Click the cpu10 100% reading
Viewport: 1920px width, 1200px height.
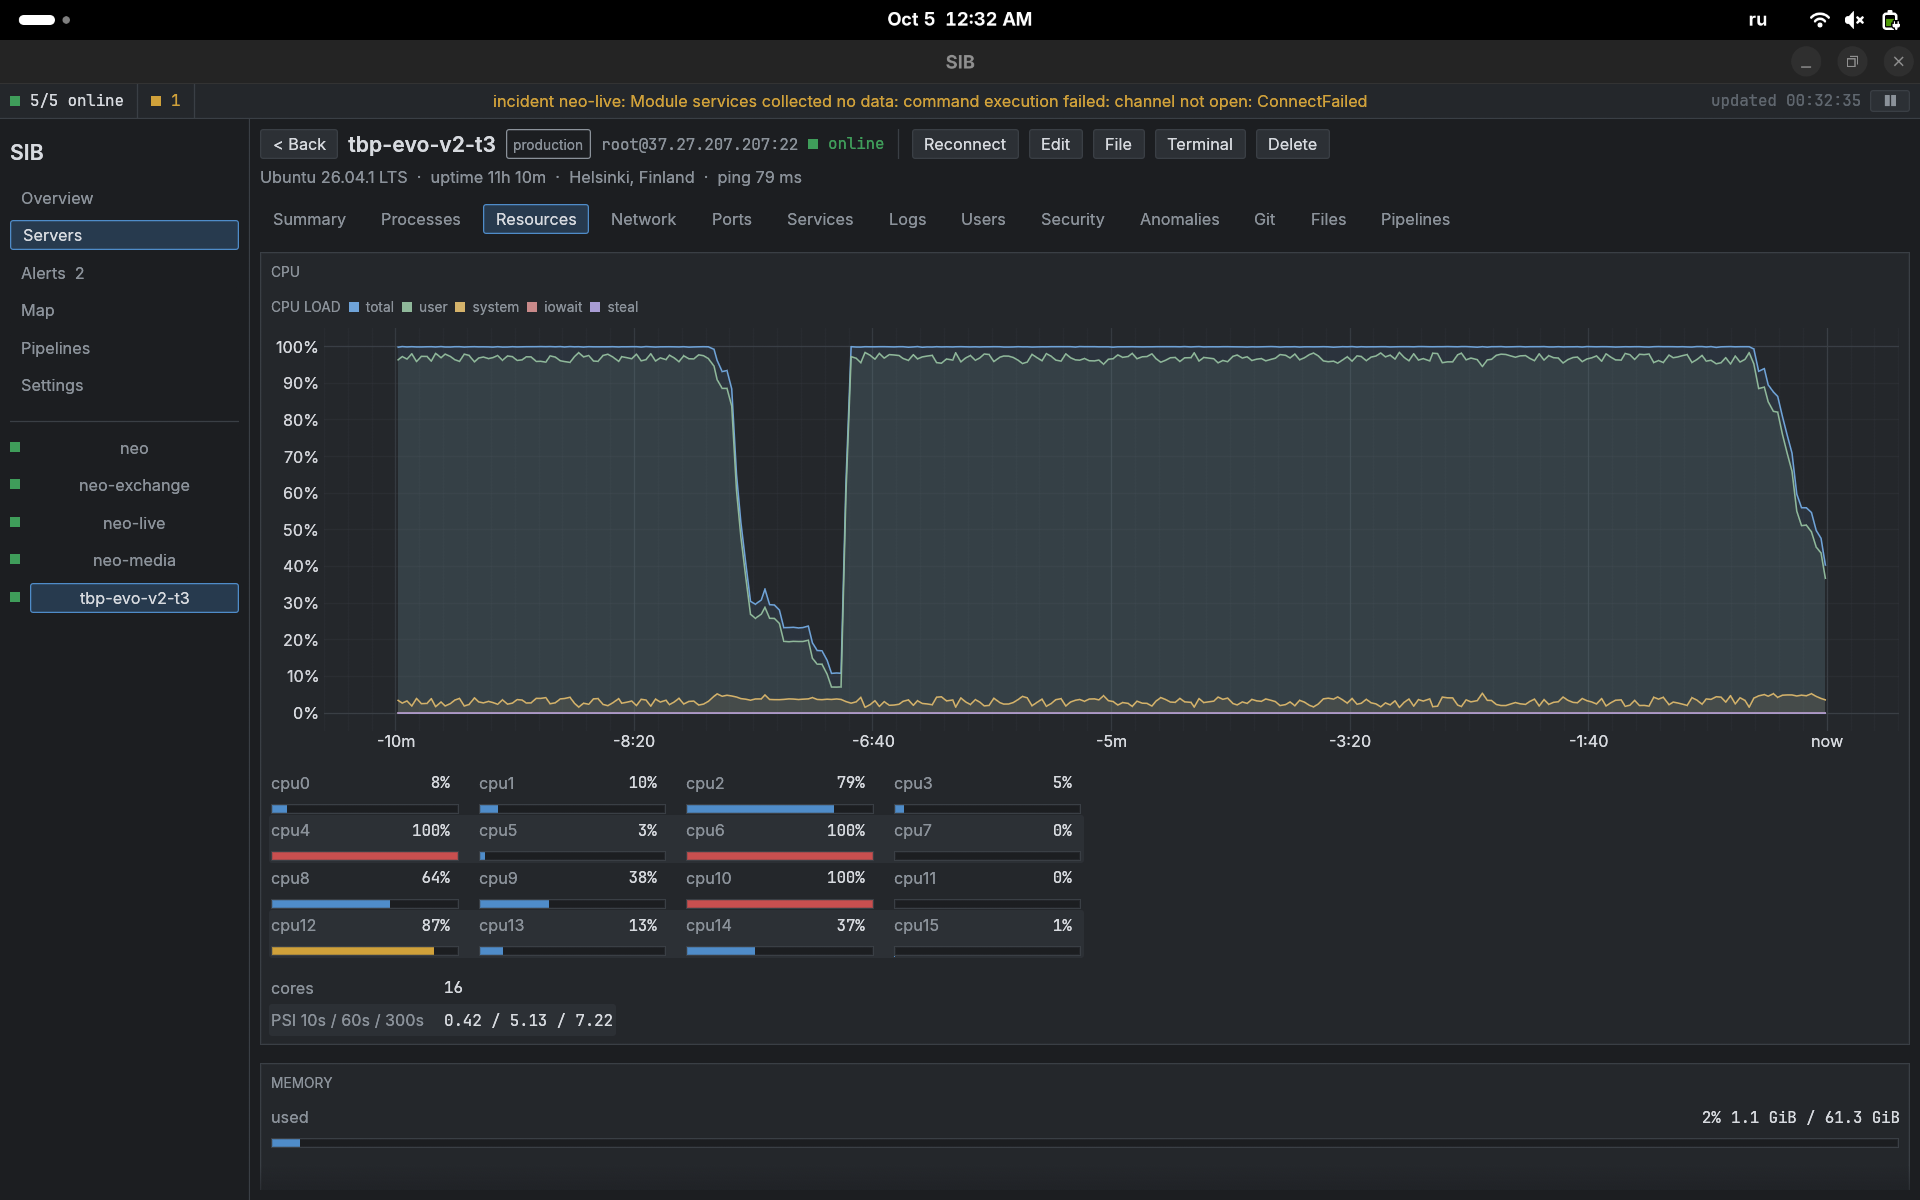(845, 877)
